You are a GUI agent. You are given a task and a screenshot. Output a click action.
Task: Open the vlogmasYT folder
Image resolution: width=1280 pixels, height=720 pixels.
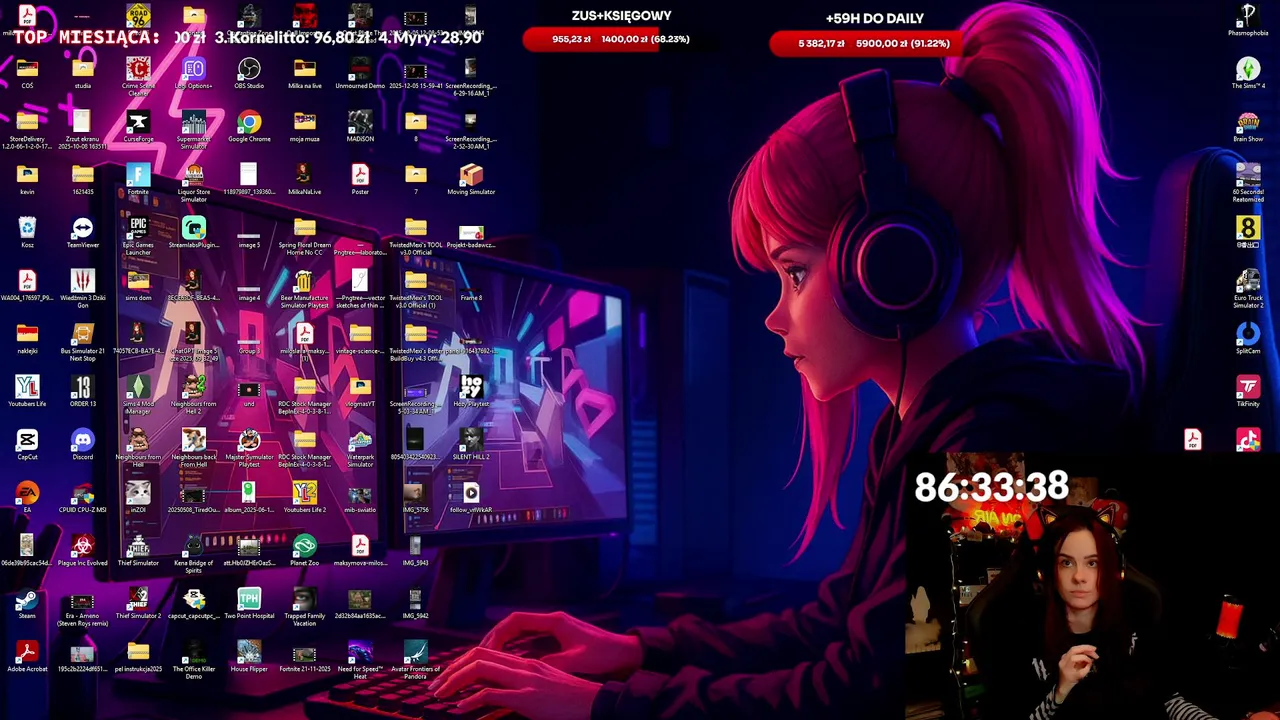[360, 390]
